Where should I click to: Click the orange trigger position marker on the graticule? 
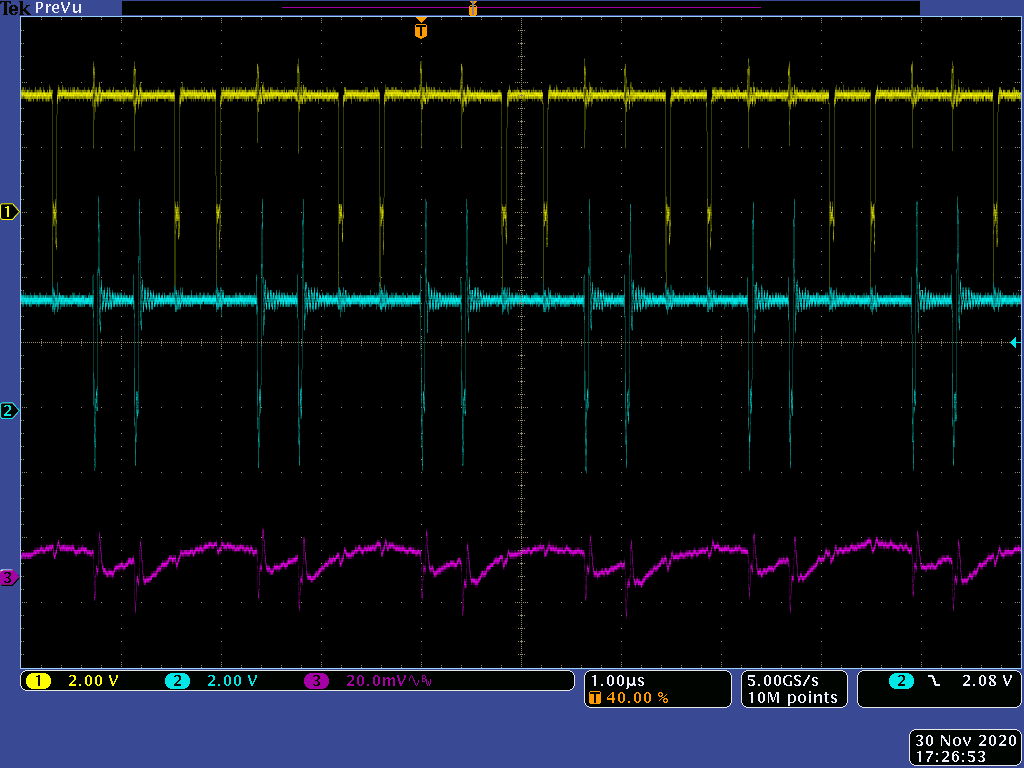tap(421, 29)
